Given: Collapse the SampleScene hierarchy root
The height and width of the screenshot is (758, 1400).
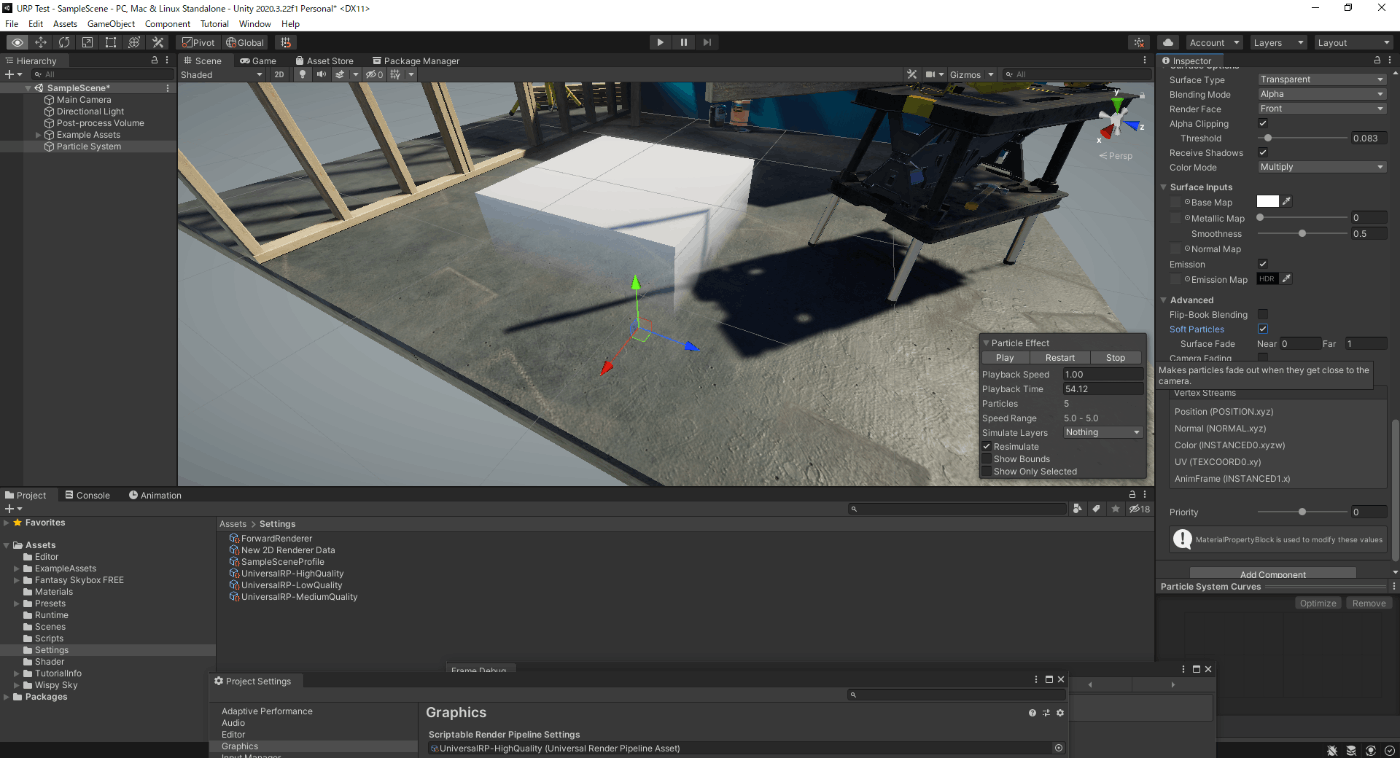Looking at the screenshot, I should point(29,88).
